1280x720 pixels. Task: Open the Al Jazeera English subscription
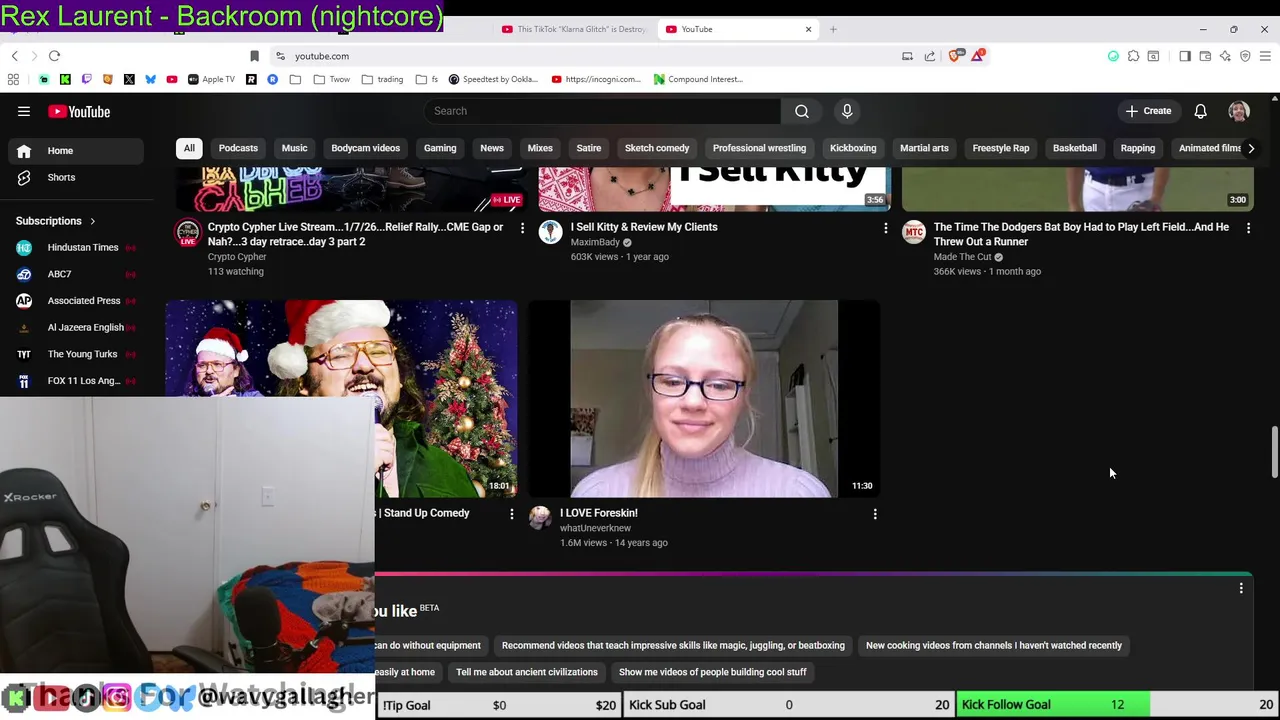[76, 327]
